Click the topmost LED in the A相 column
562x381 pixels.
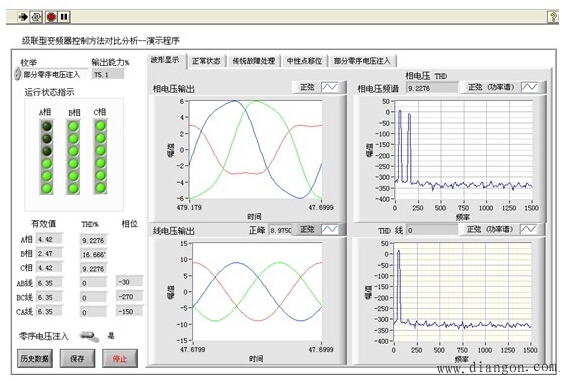coord(47,126)
